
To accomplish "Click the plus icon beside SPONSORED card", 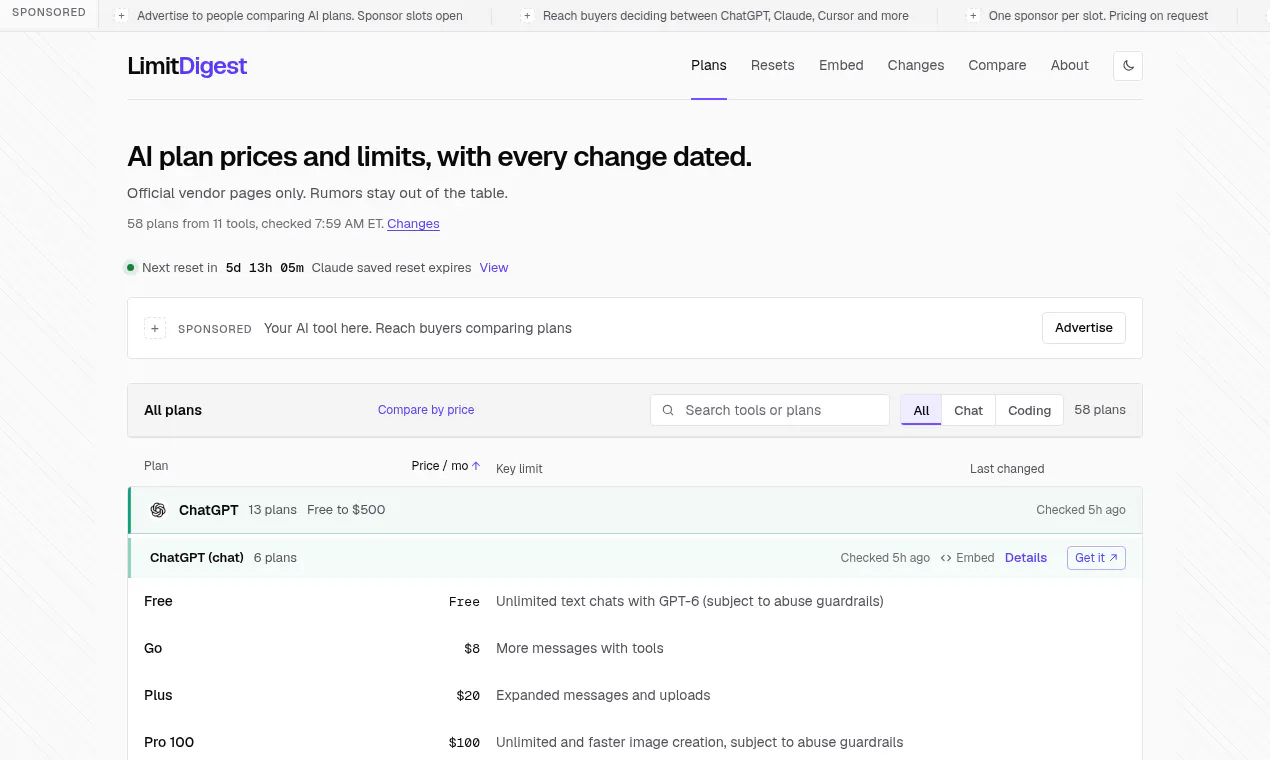I will click(155, 328).
